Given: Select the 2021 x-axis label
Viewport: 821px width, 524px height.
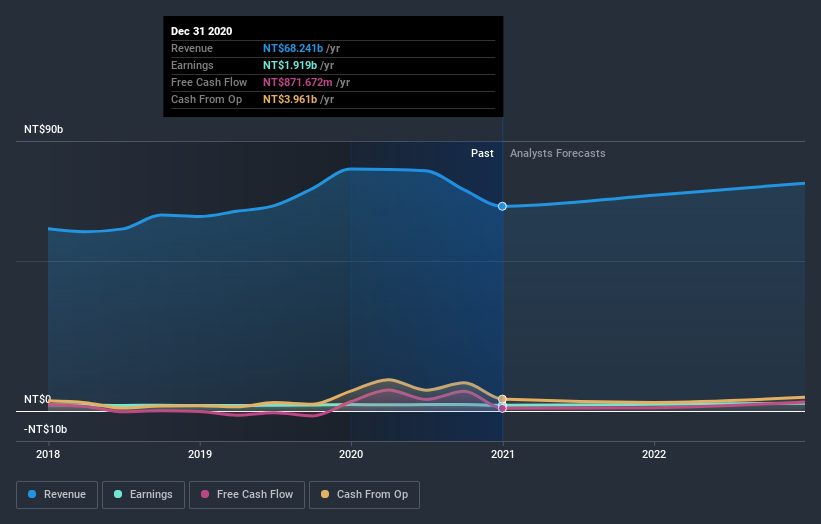Looking at the screenshot, I should [x=503, y=454].
